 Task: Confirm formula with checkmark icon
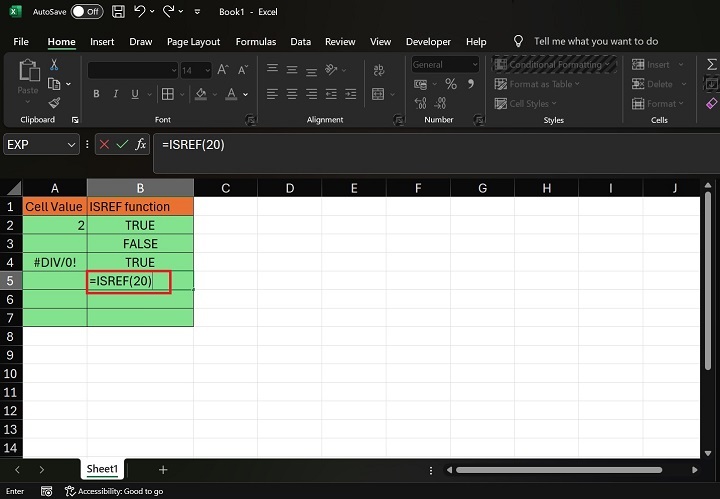click(x=122, y=145)
